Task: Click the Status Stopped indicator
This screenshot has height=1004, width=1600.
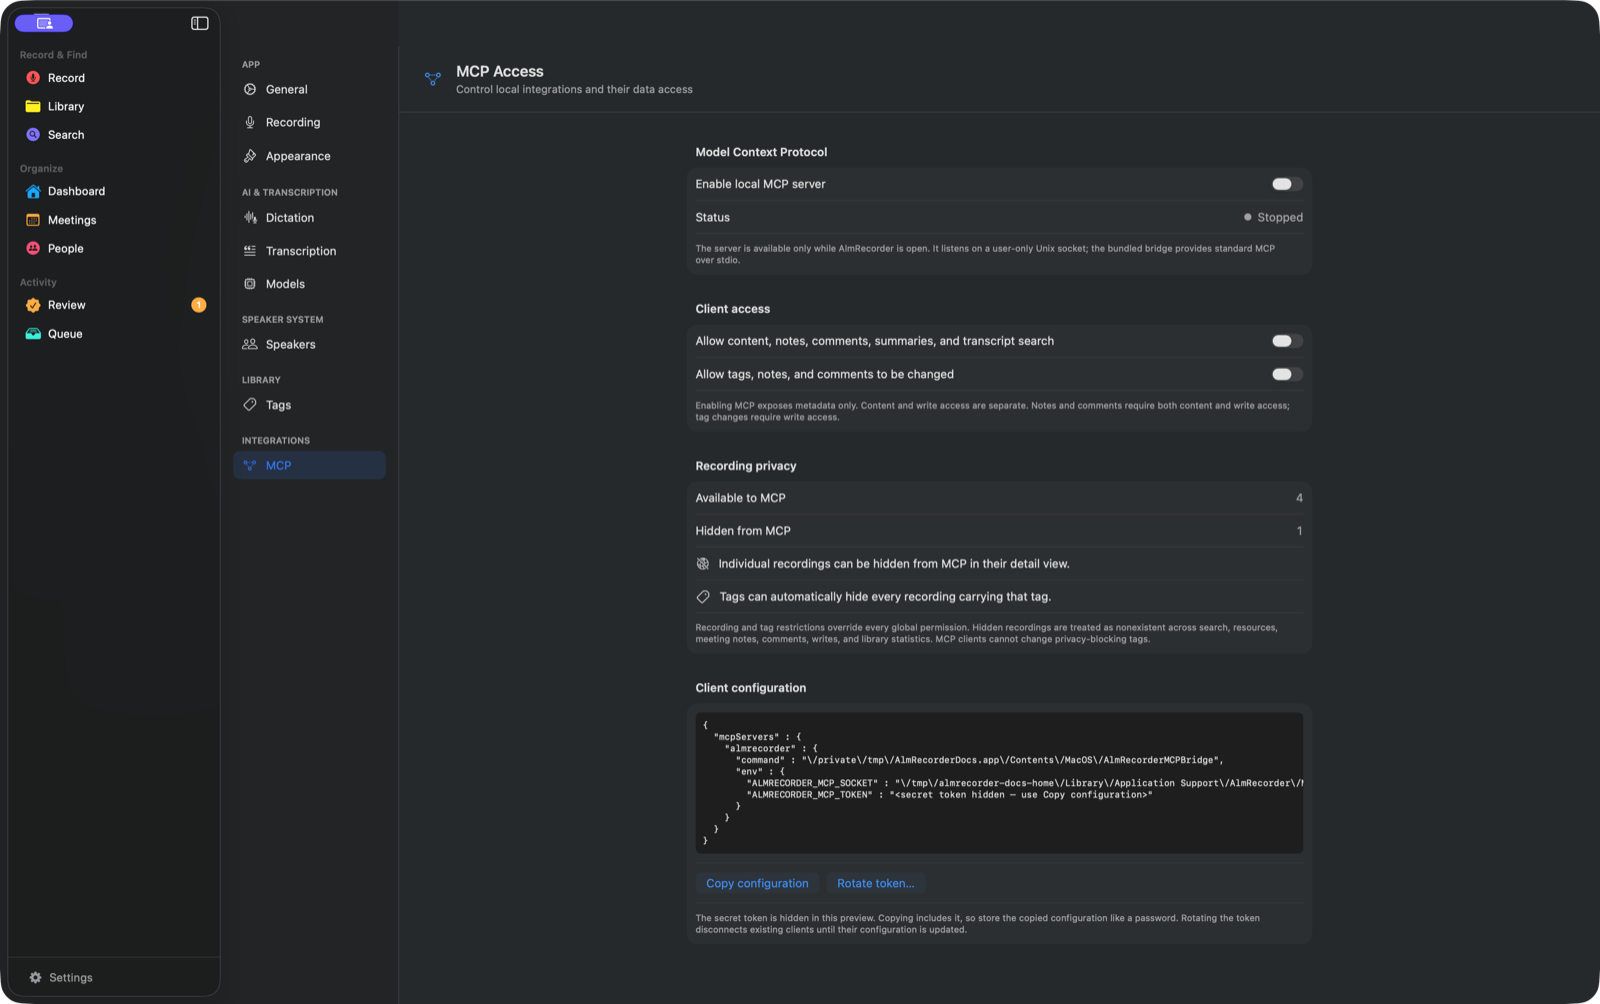Action: [x=1273, y=217]
